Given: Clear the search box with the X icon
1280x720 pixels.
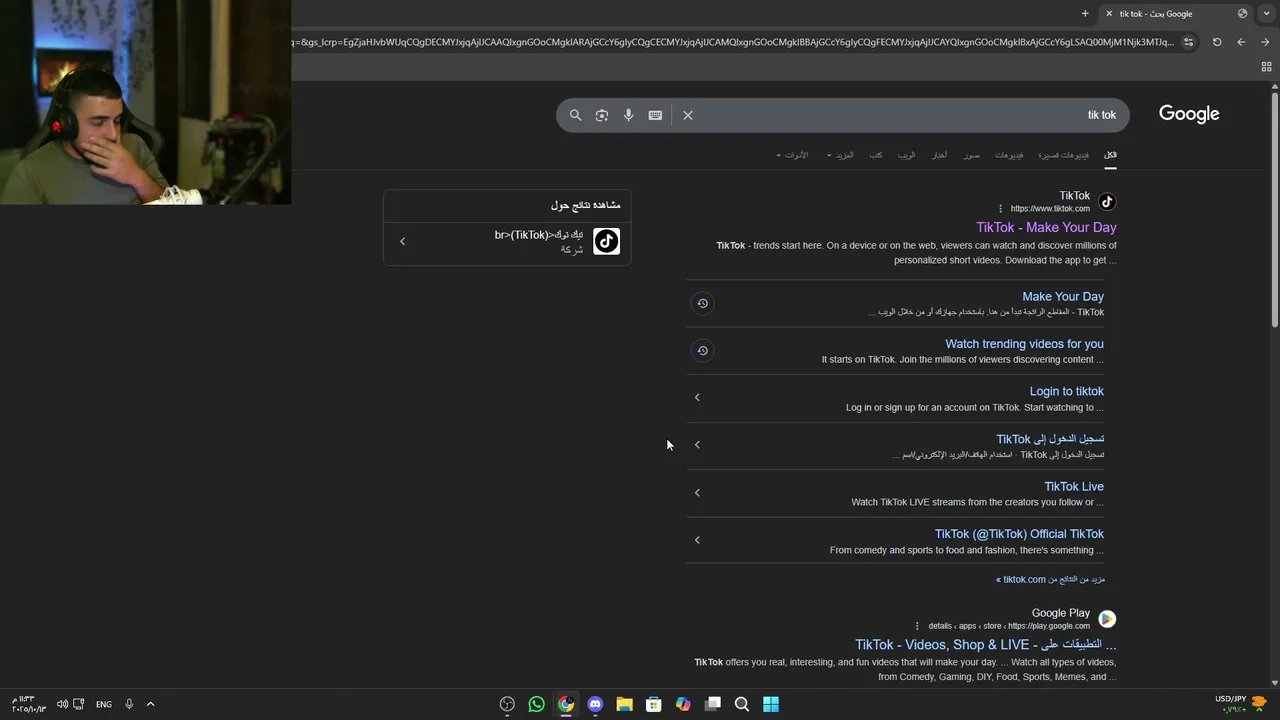Looking at the screenshot, I should click(x=688, y=115).
